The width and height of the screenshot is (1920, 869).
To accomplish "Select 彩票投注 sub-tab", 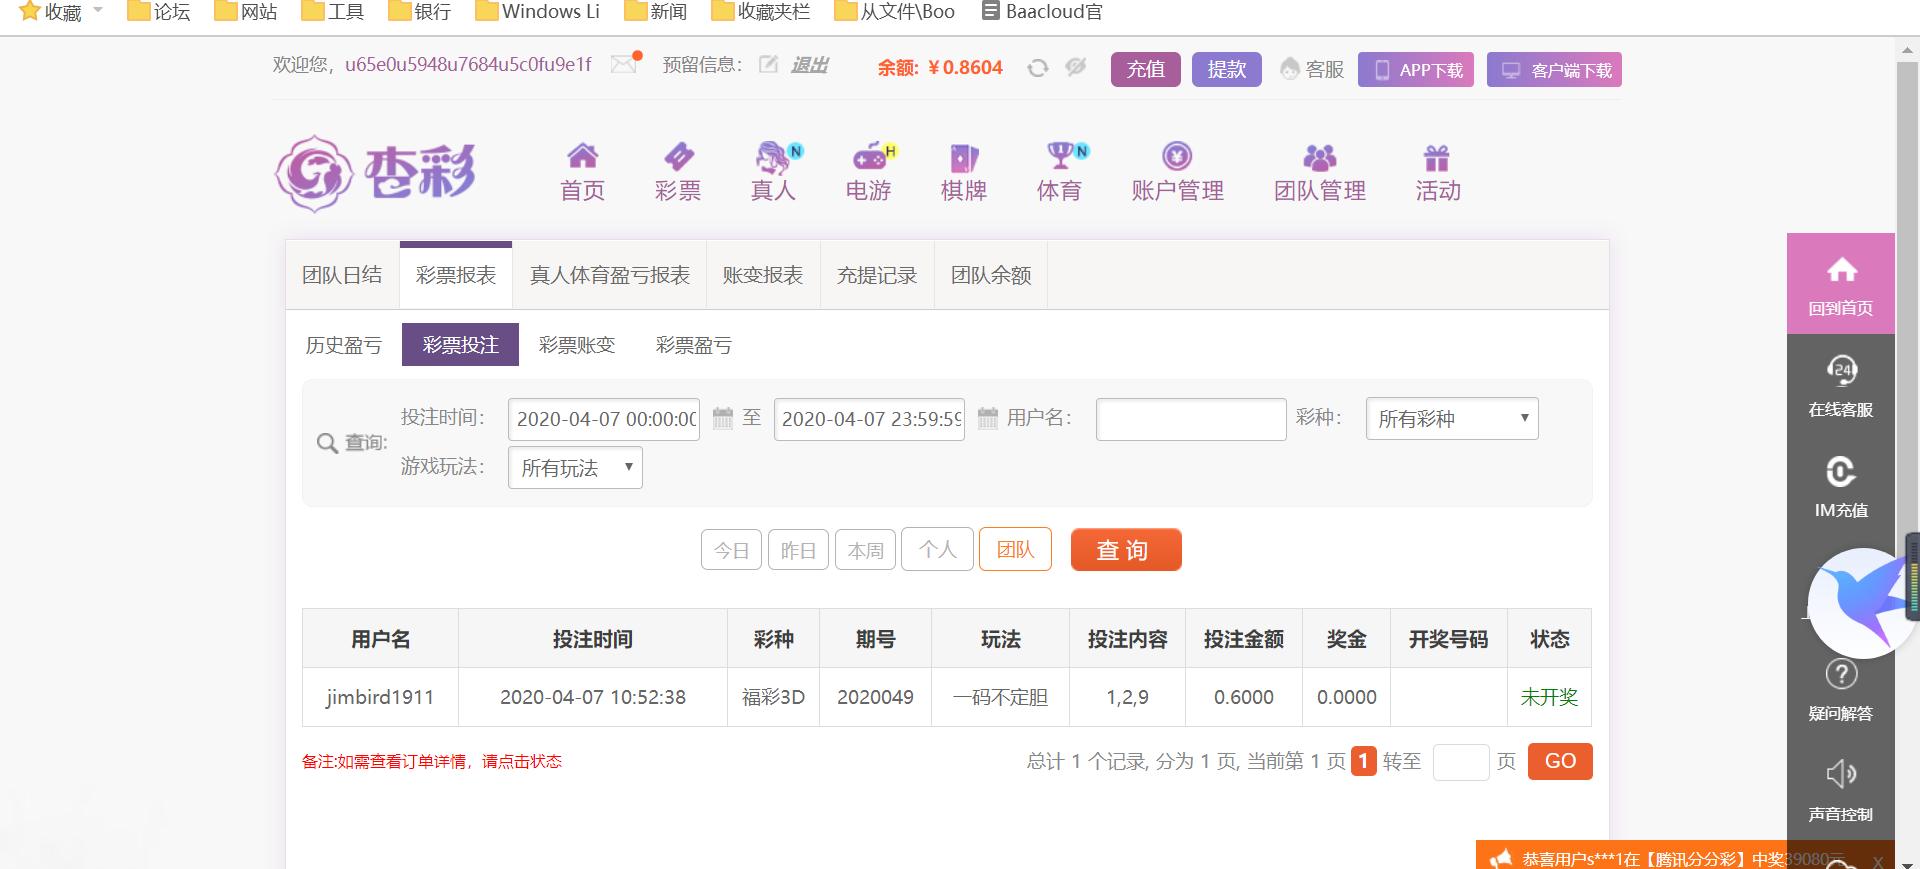I will [460, 345].
